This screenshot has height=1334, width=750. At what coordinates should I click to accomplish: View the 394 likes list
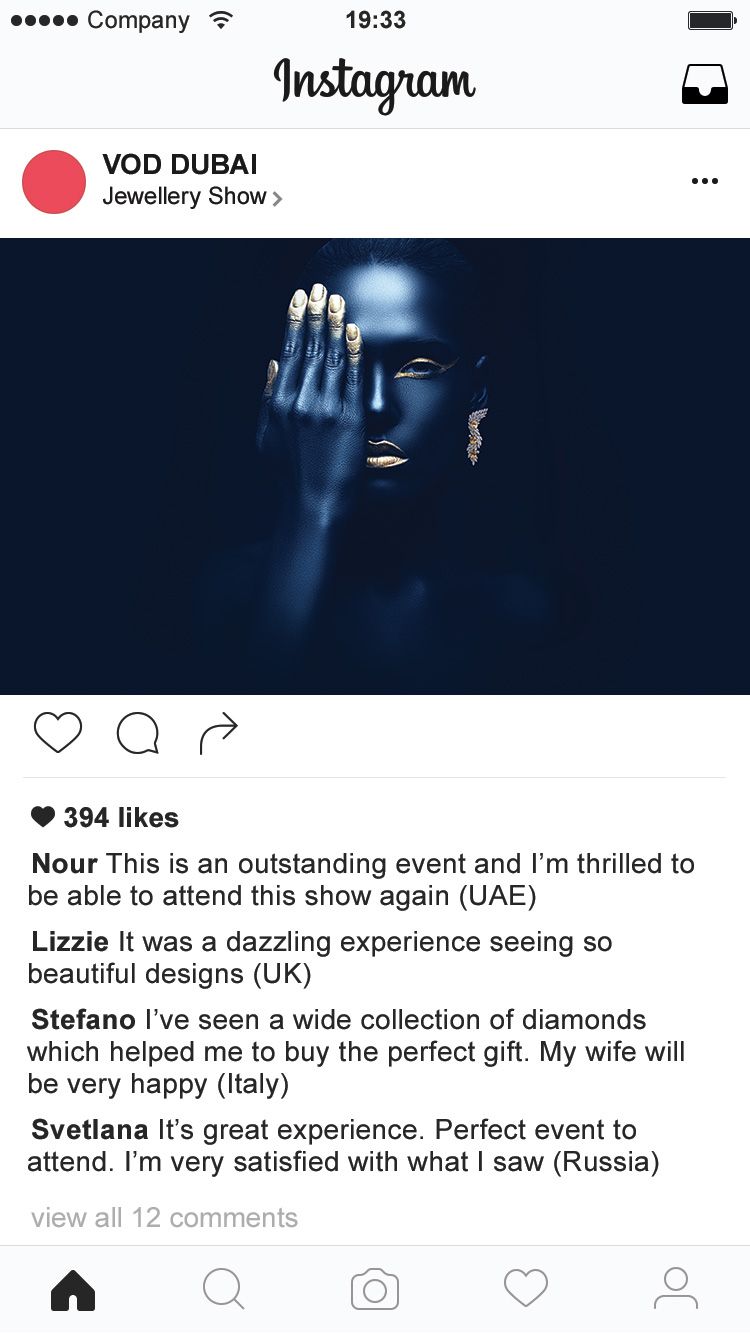pyautogui.click(x=105, y=818)
